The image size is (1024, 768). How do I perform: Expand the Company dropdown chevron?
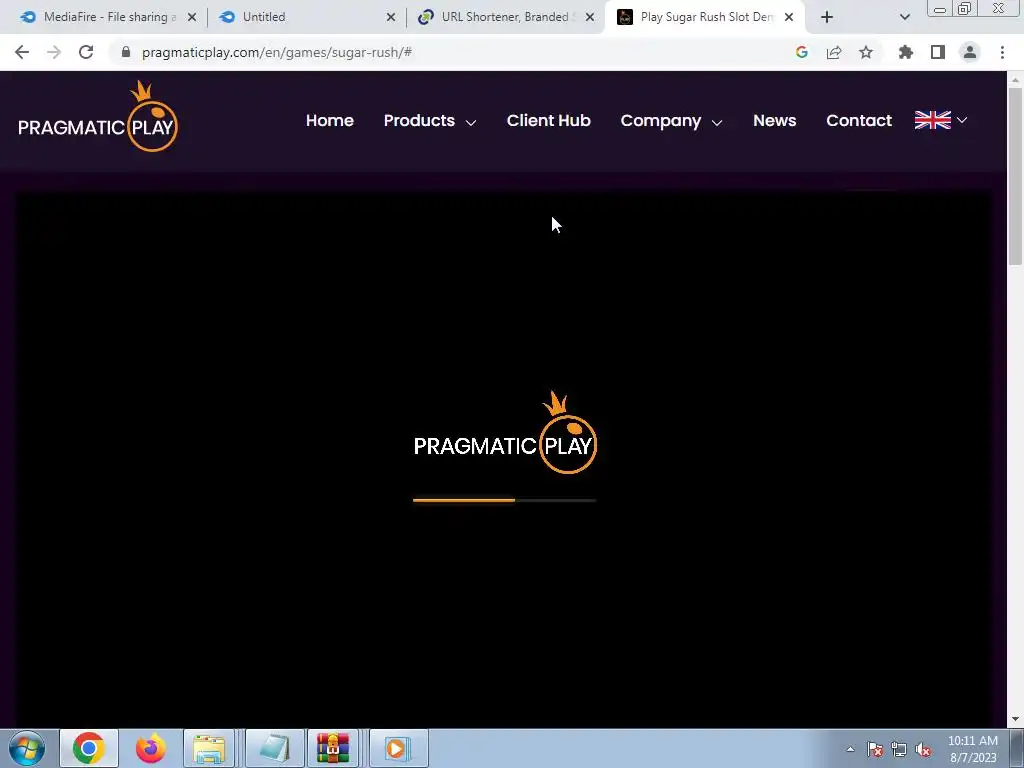tap(716, 122)
